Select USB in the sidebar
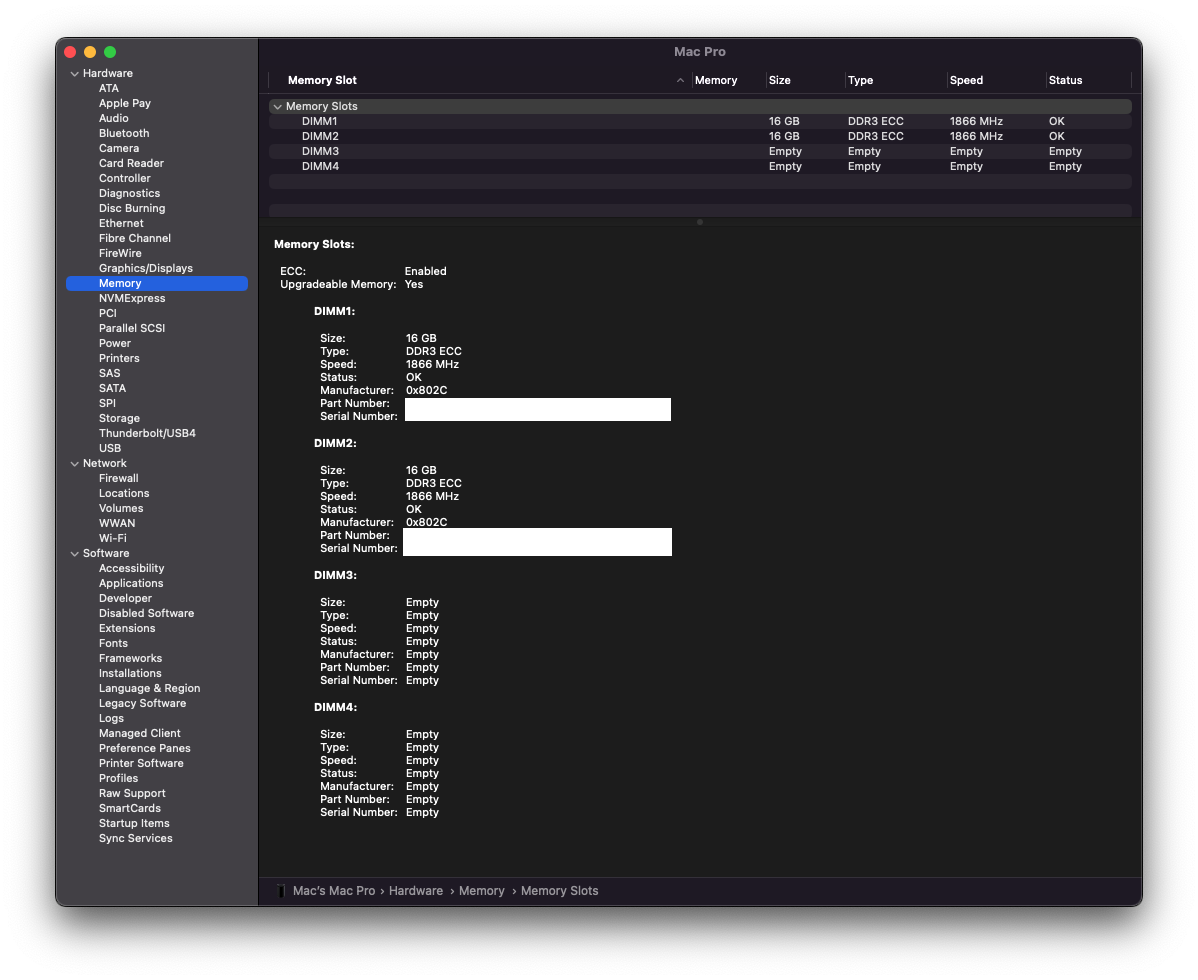Viewport: 1198px width, 980px height. [x=110, y=448]
